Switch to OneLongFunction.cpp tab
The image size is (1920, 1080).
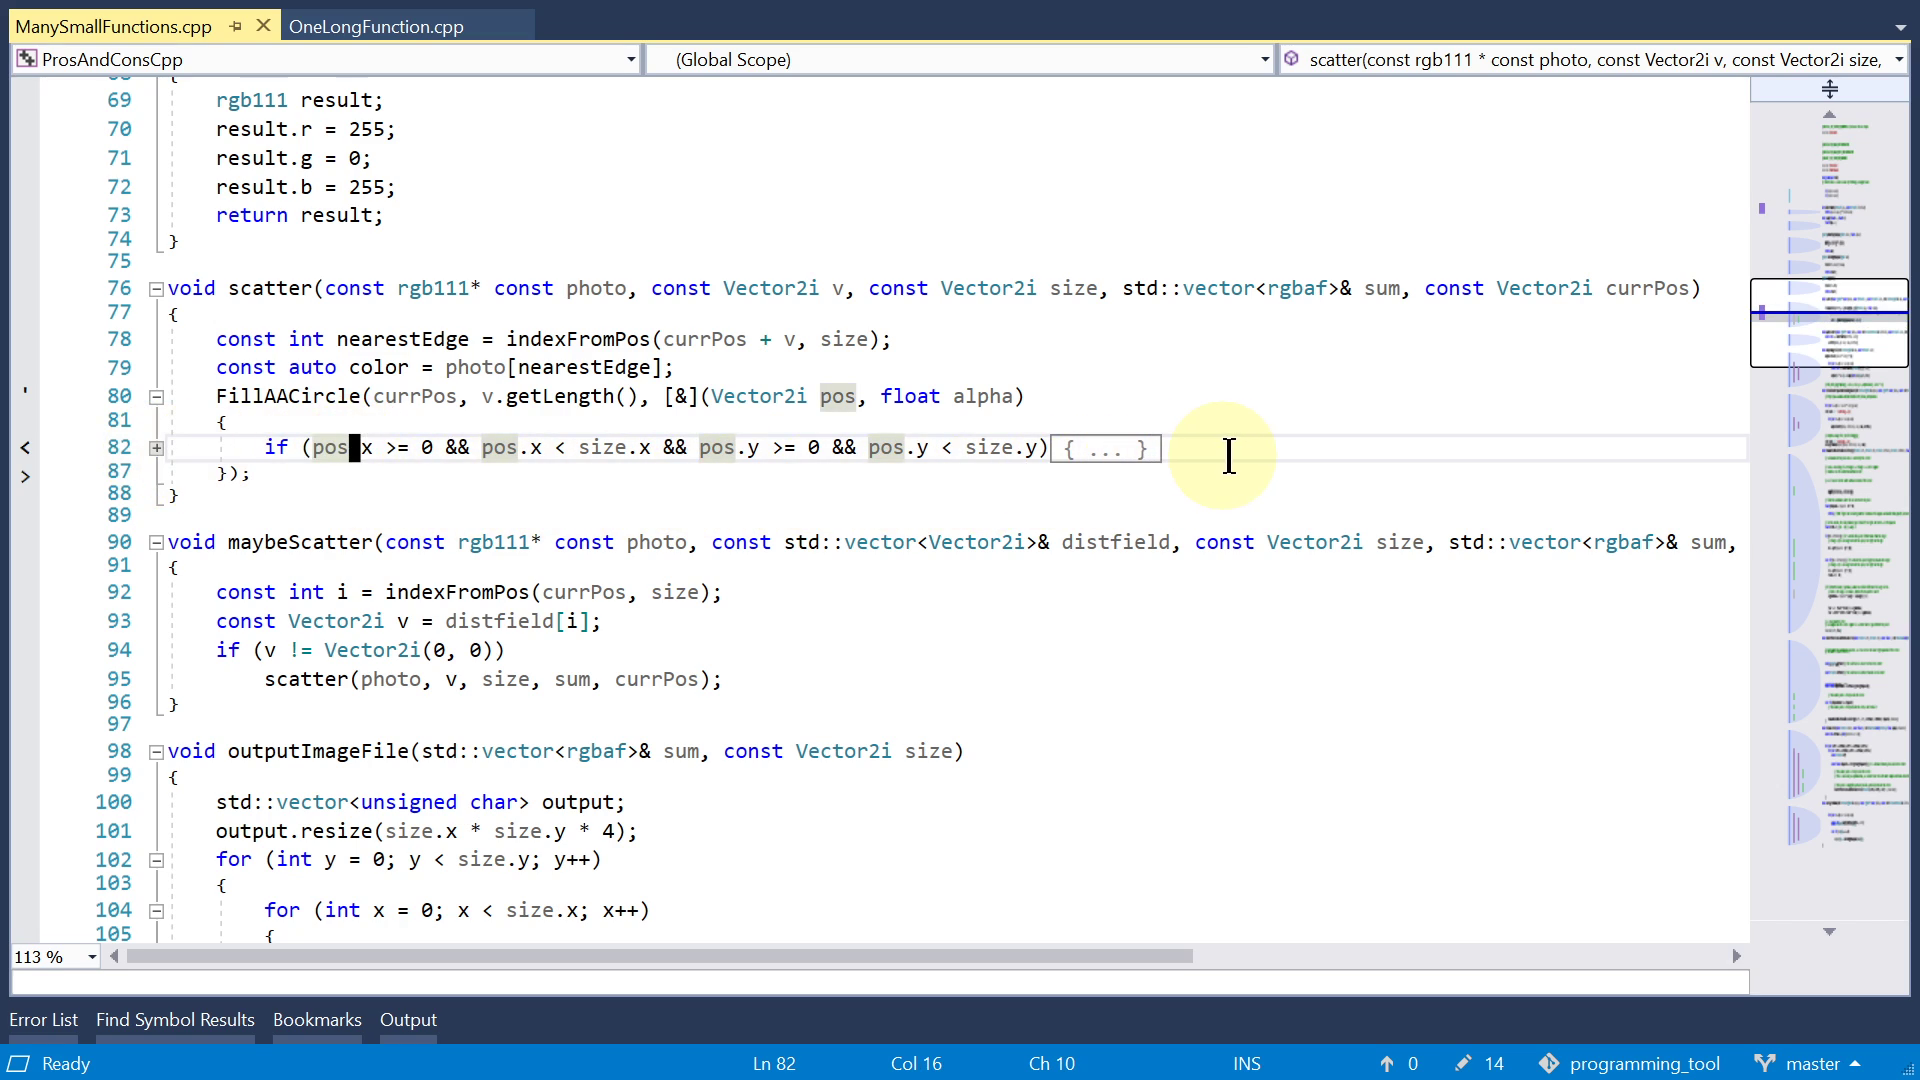click(376, 27)
